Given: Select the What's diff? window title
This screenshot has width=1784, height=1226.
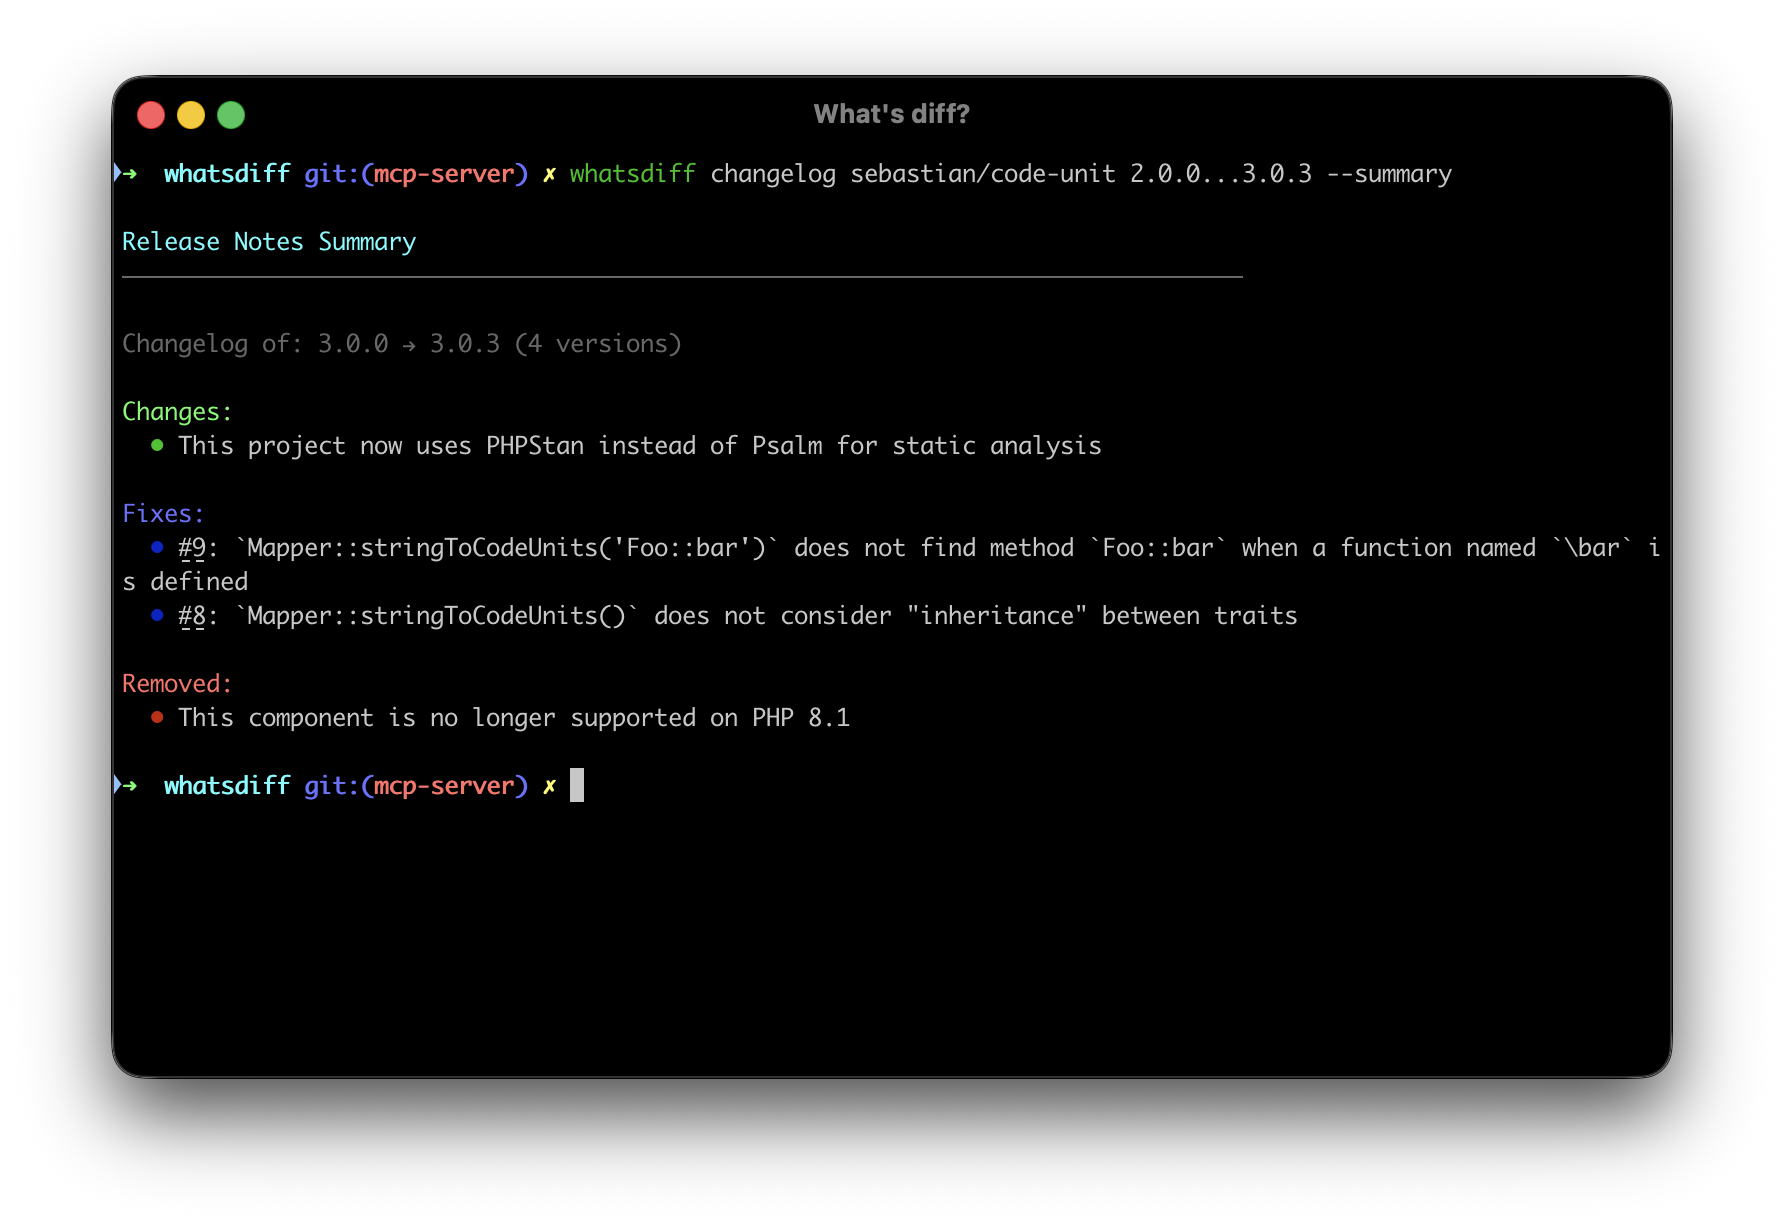Looking at the screenshot, I should (x=892, y=114).
